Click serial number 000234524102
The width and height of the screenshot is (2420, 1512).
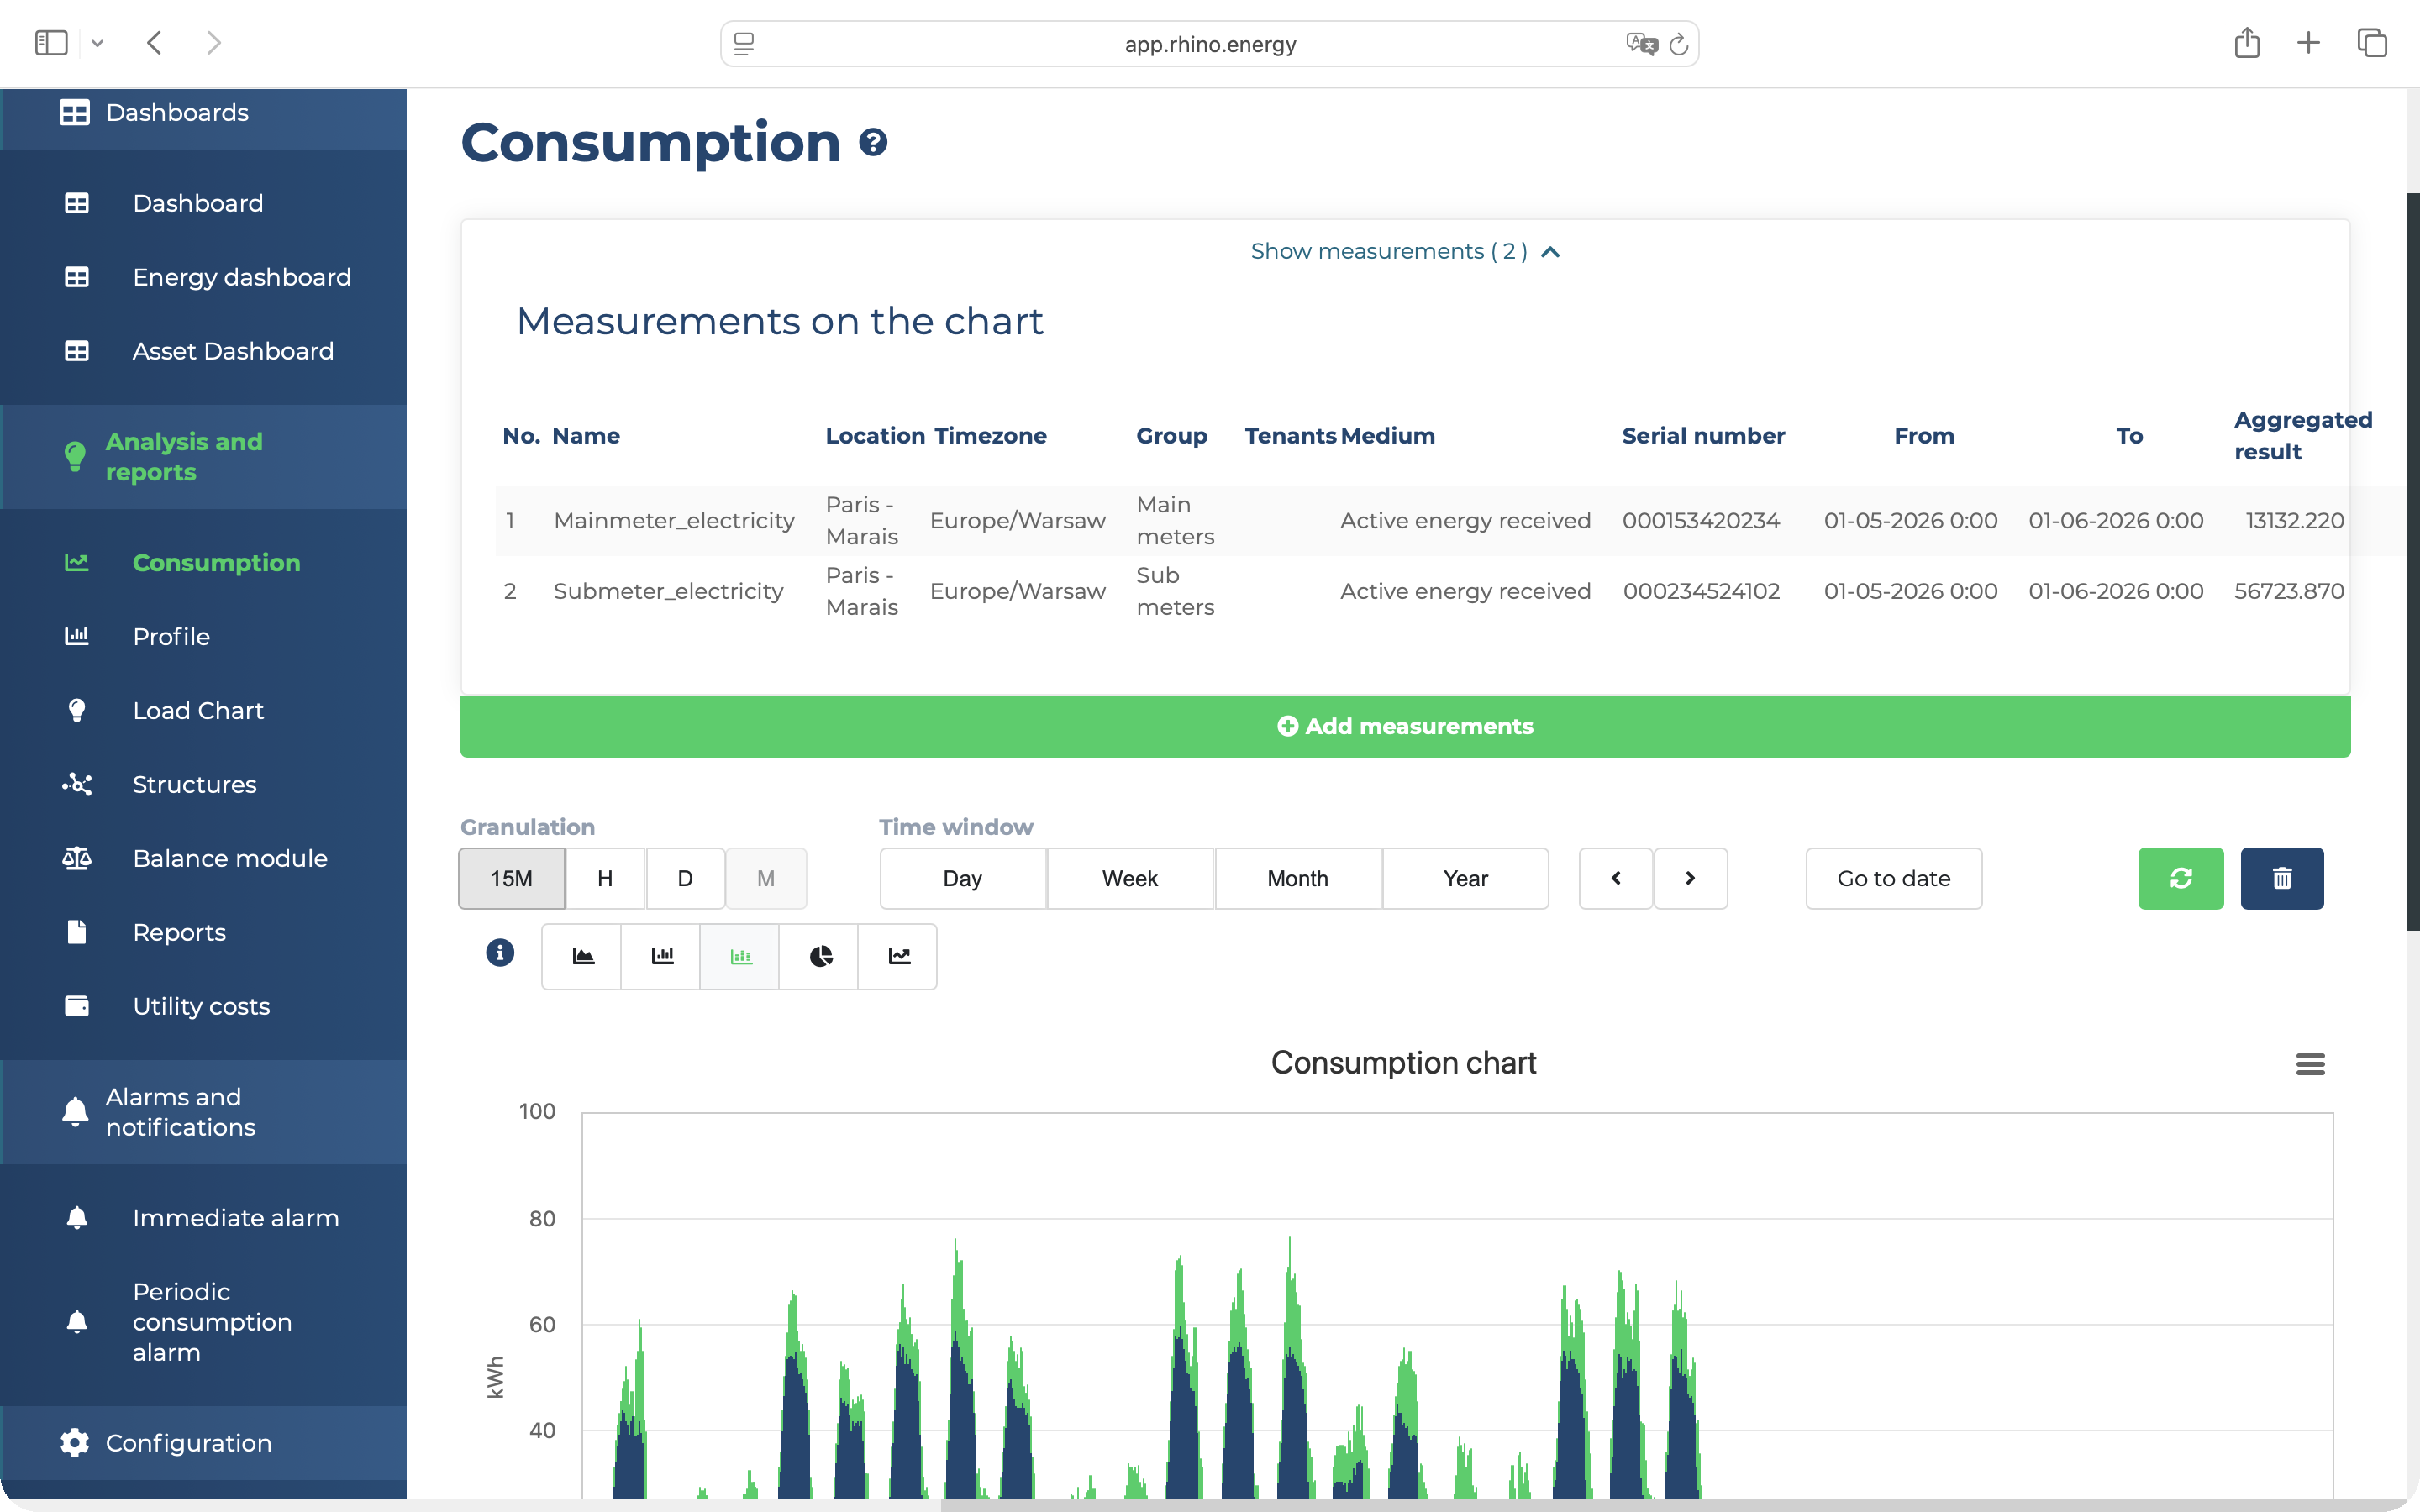(x=1701, y=591)
